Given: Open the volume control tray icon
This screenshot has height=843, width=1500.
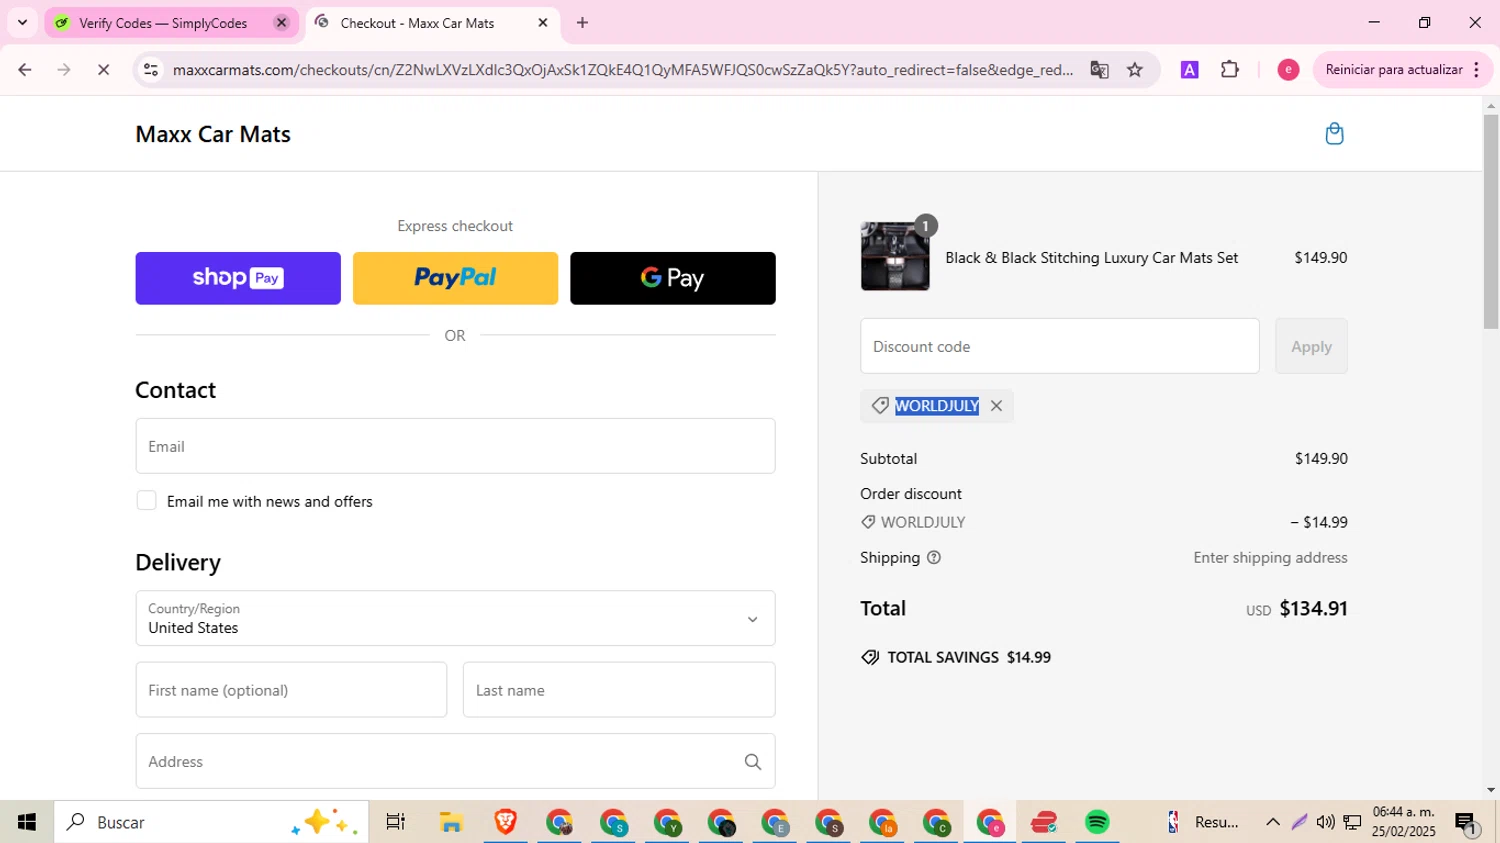Looking at the screenshot, I should pos(1326,822).
